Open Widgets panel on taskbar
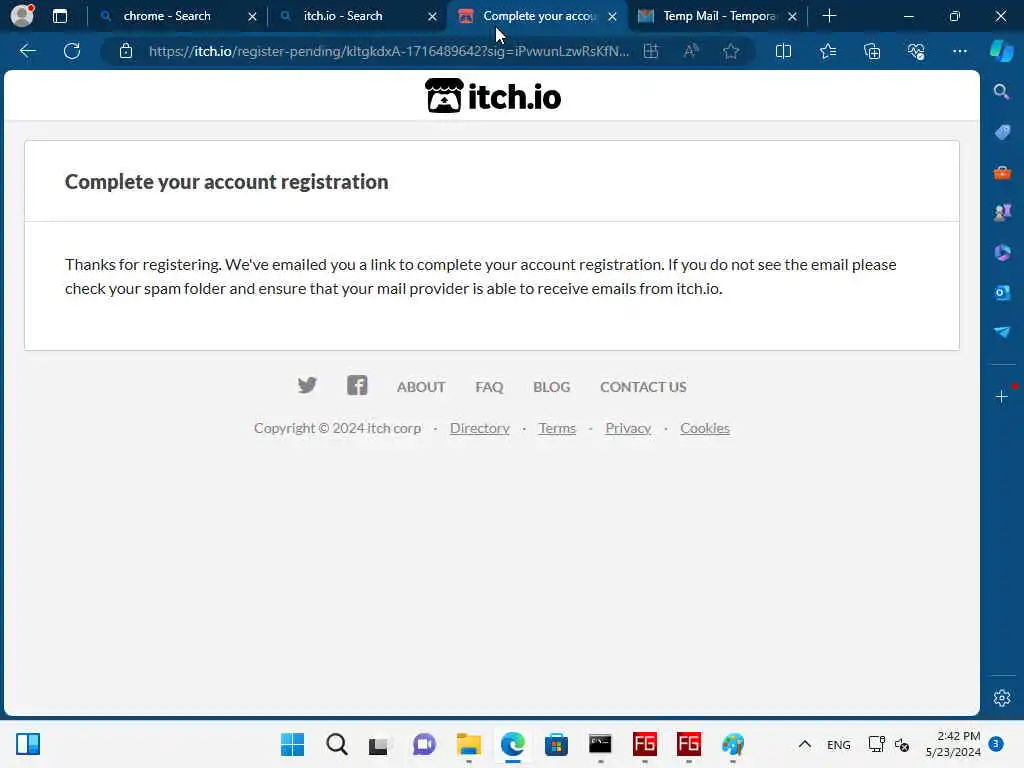 (28, 744)
